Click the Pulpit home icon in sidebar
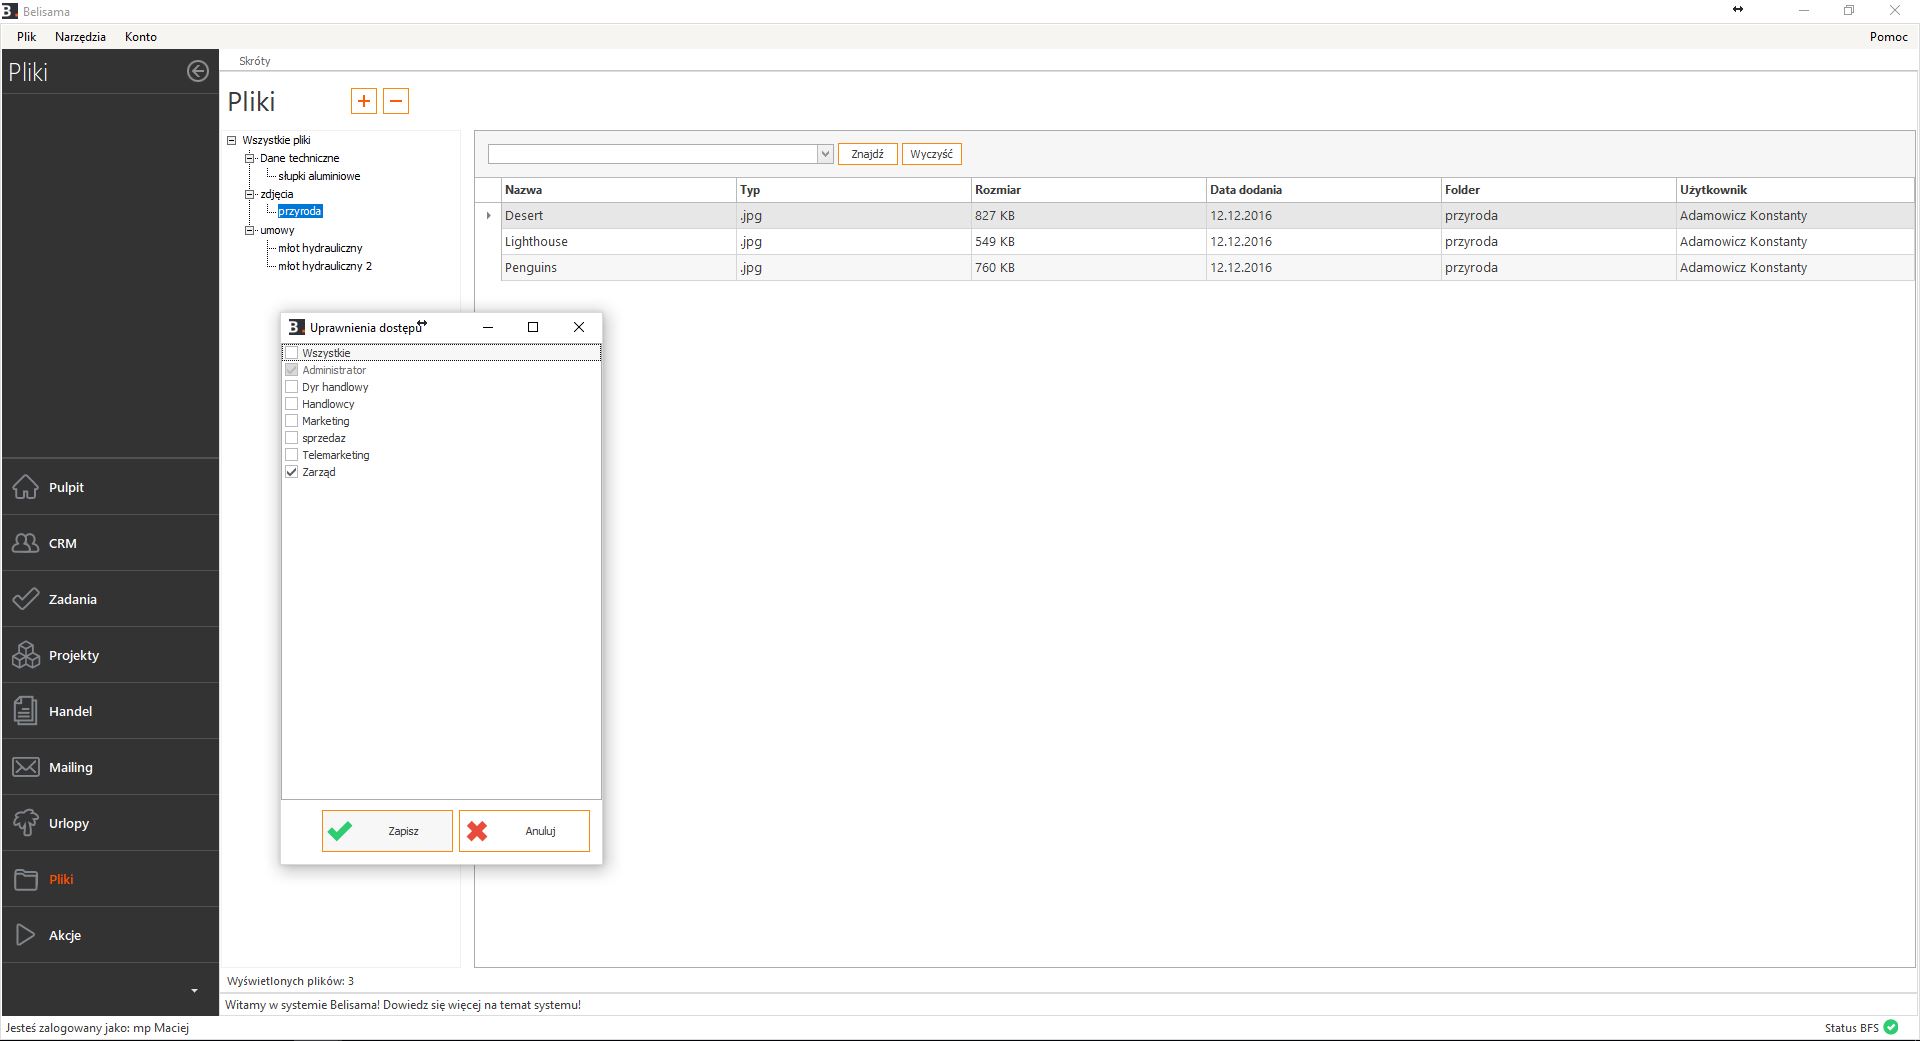1920x1041 pixels. coord(26,487)
